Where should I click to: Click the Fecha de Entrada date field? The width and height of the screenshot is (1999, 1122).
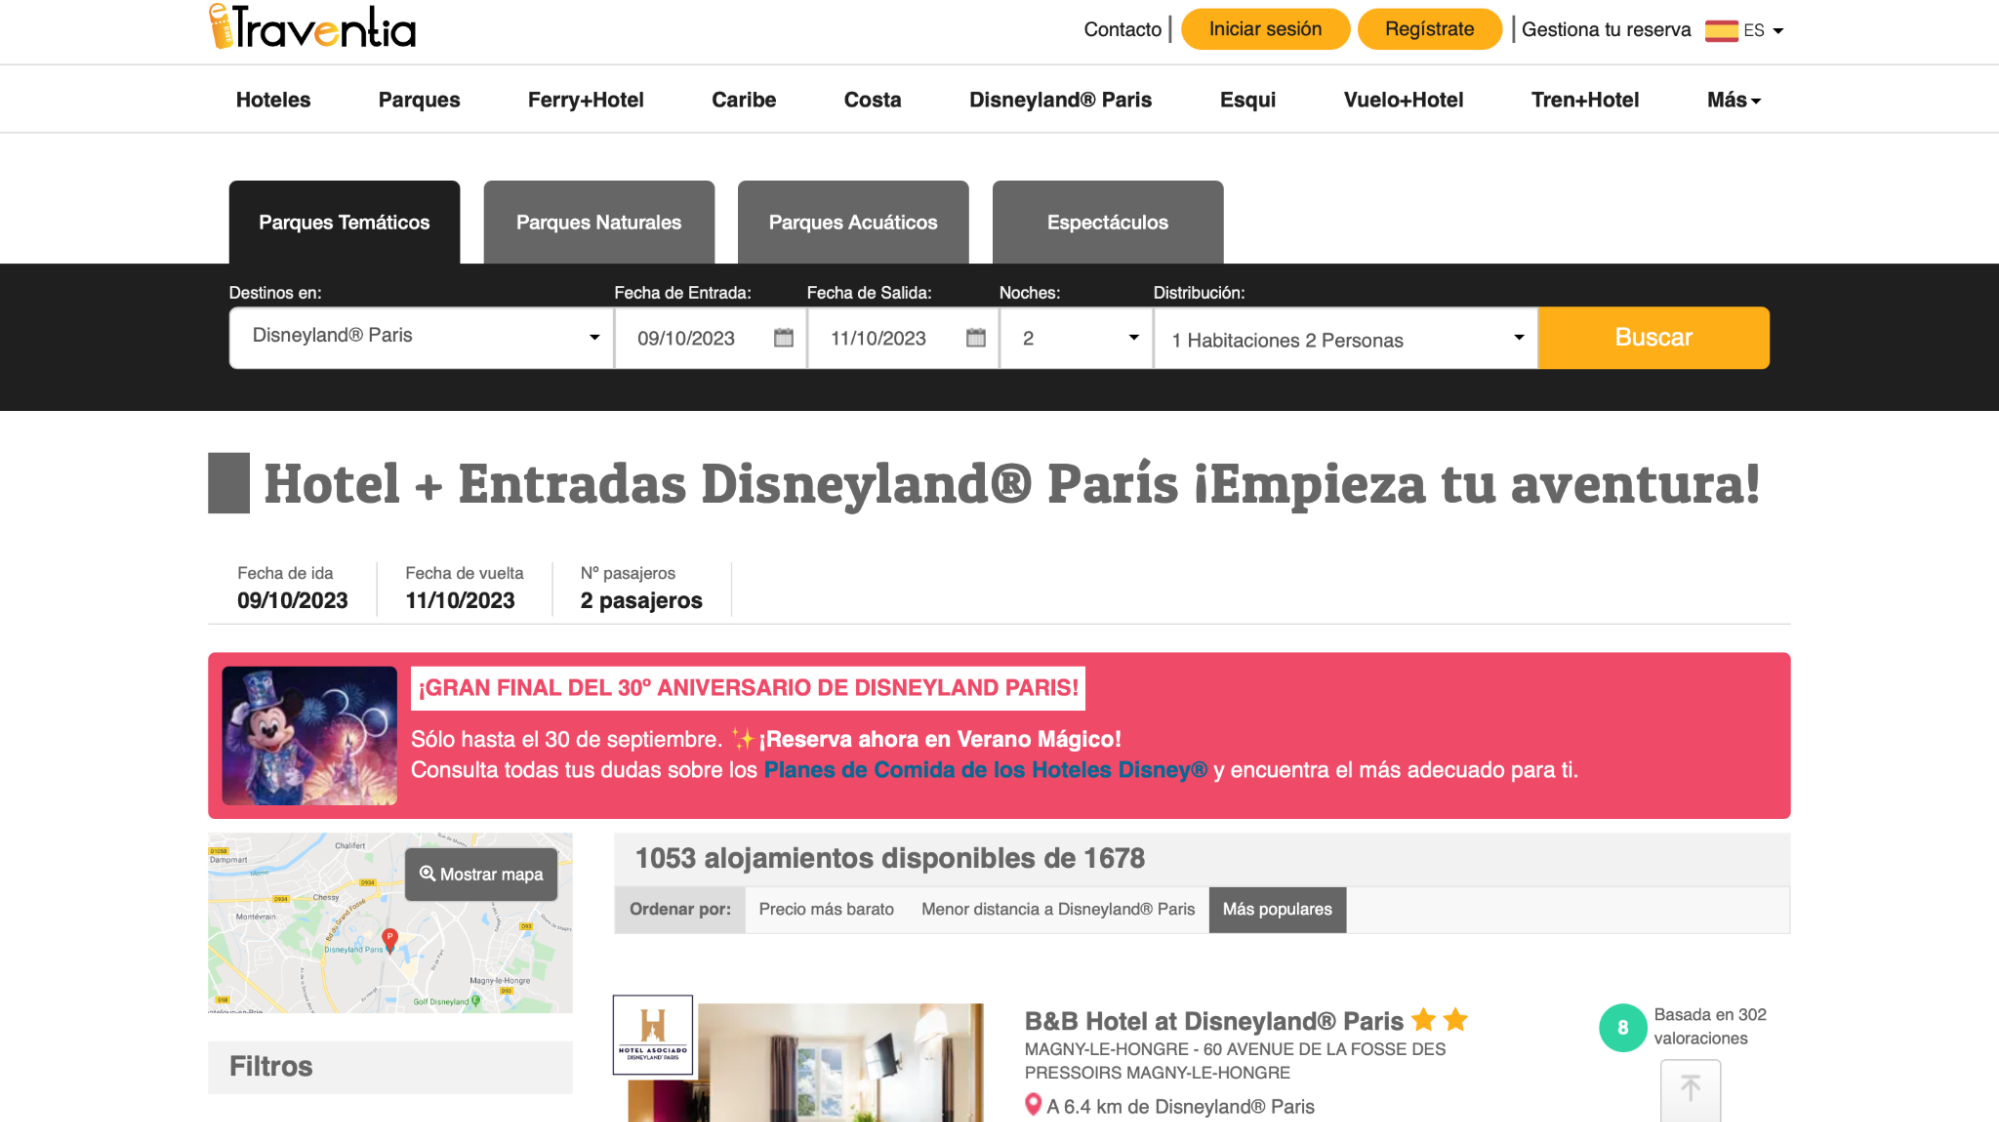[x=711, y=338]
